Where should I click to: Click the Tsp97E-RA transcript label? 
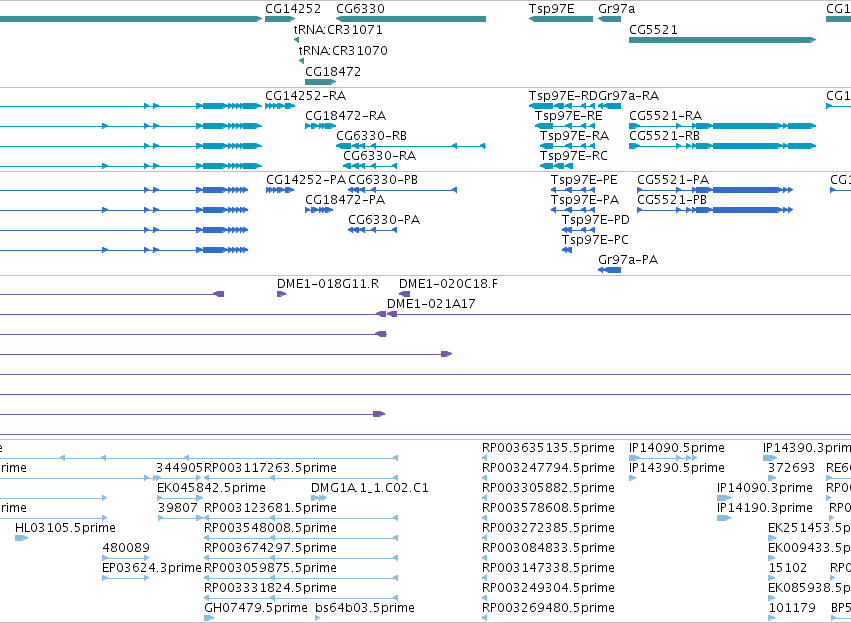coord(574,136)
